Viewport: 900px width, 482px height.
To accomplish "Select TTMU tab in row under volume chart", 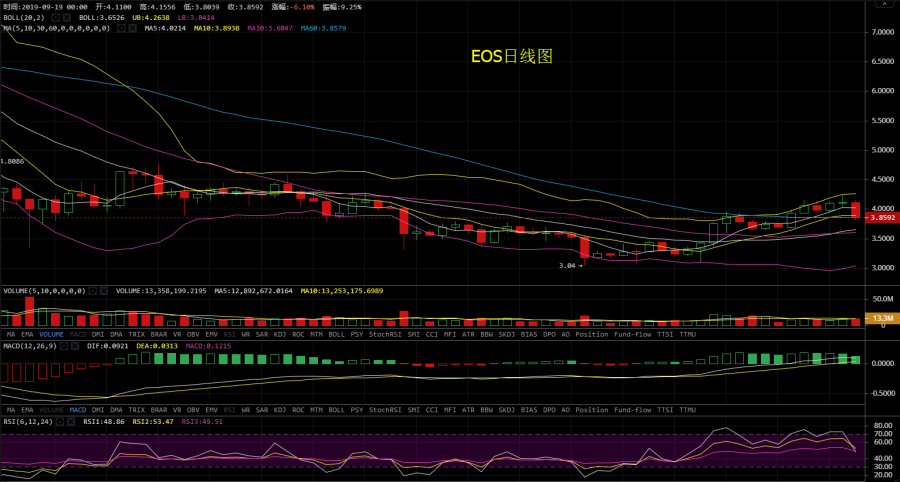I will [x=688, y=334].
